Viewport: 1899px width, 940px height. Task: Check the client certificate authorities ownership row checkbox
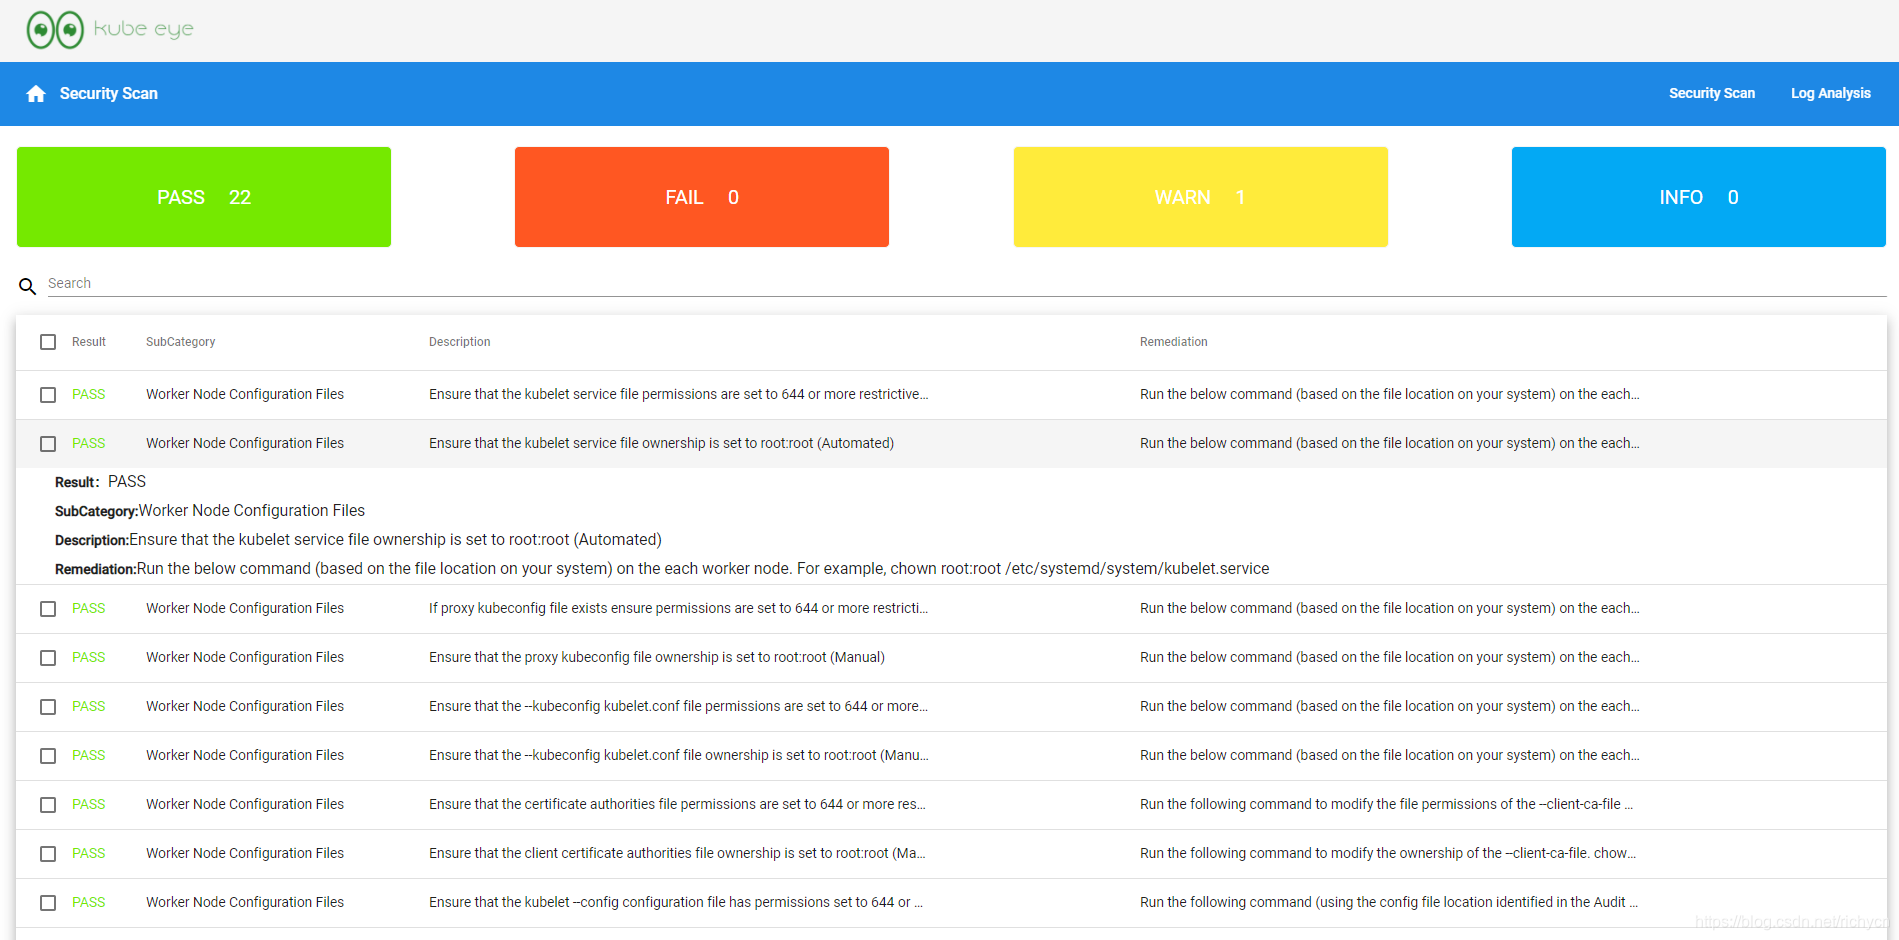48,854
